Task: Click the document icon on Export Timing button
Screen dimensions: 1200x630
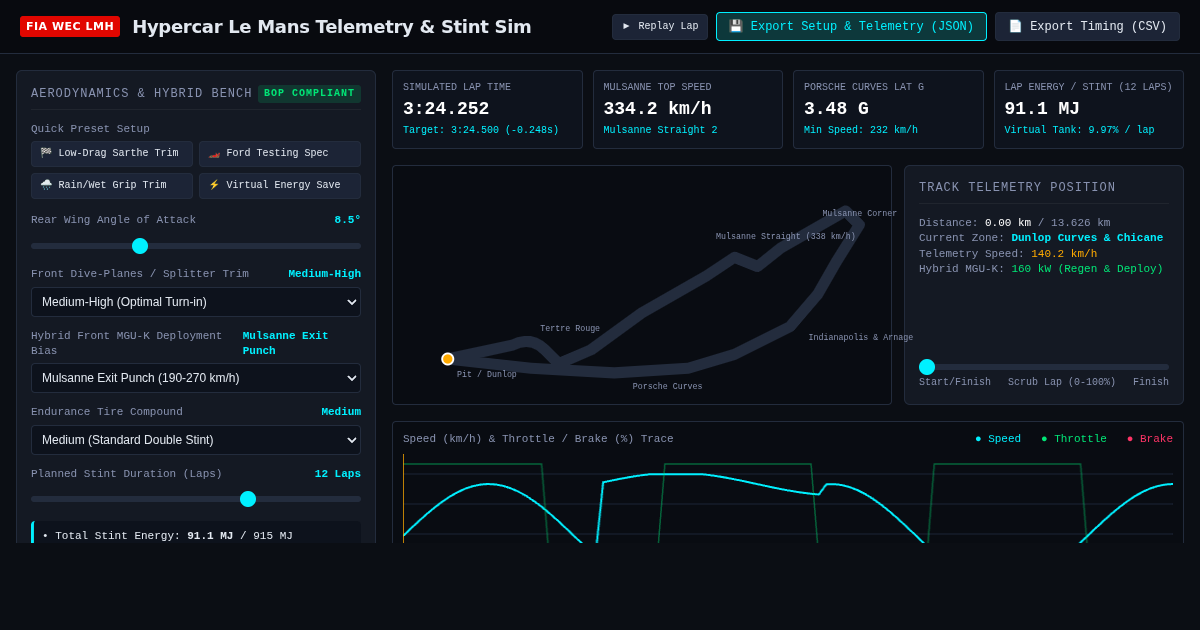Action: (1015, 26)
